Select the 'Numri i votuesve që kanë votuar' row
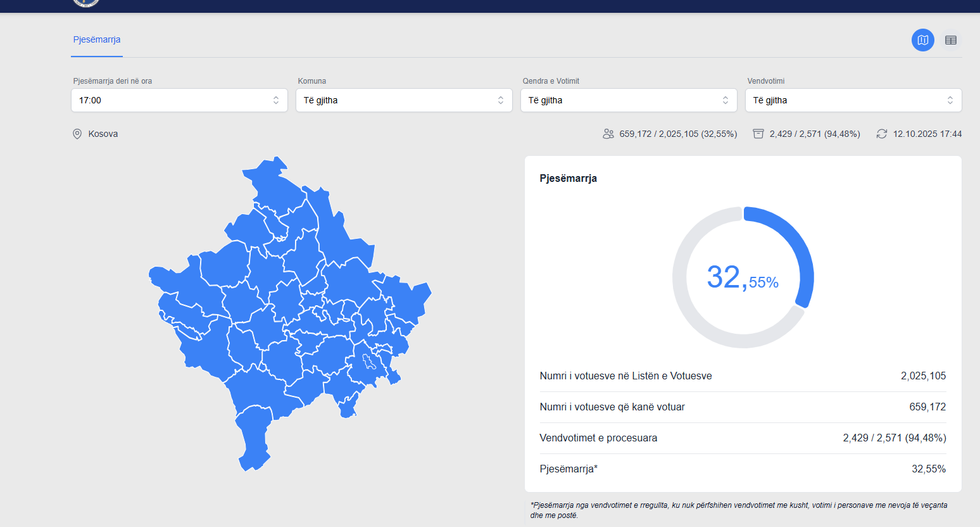This screenshot has height=527, width=980. tap(742, 407)
